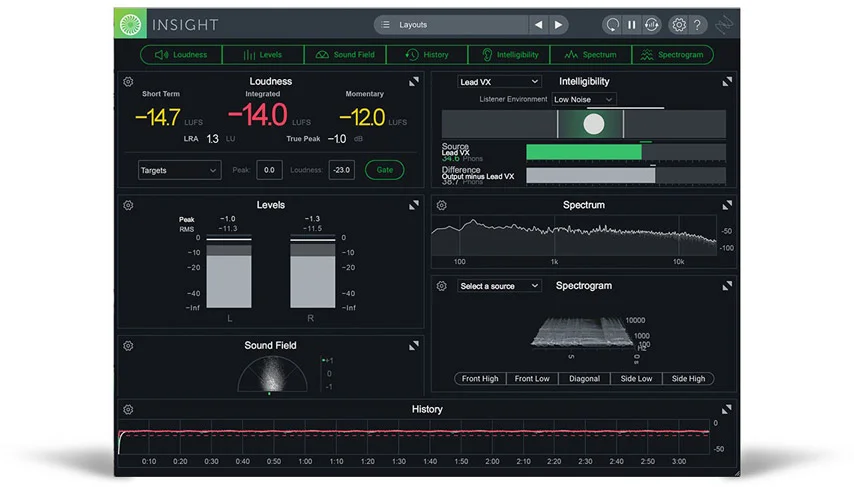
Task: Expand the Levels panel to full view
Action: pos(414,205)
